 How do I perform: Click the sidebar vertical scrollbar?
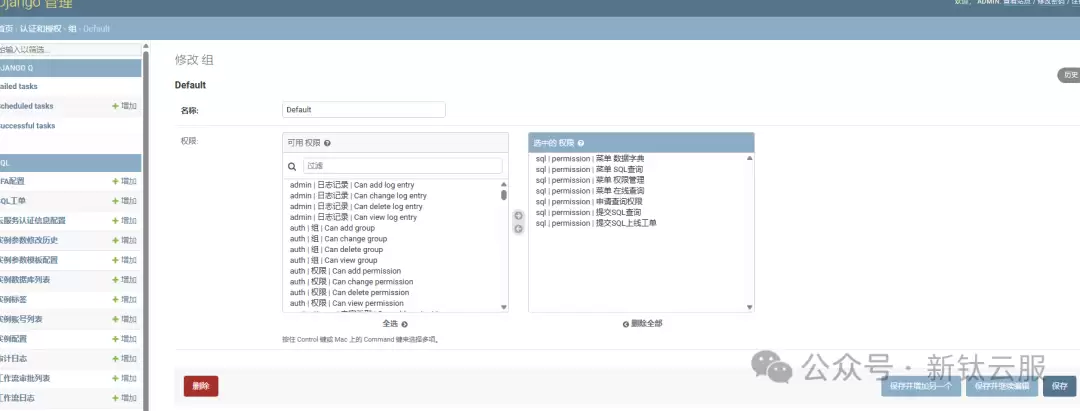(x=145, y=227)
